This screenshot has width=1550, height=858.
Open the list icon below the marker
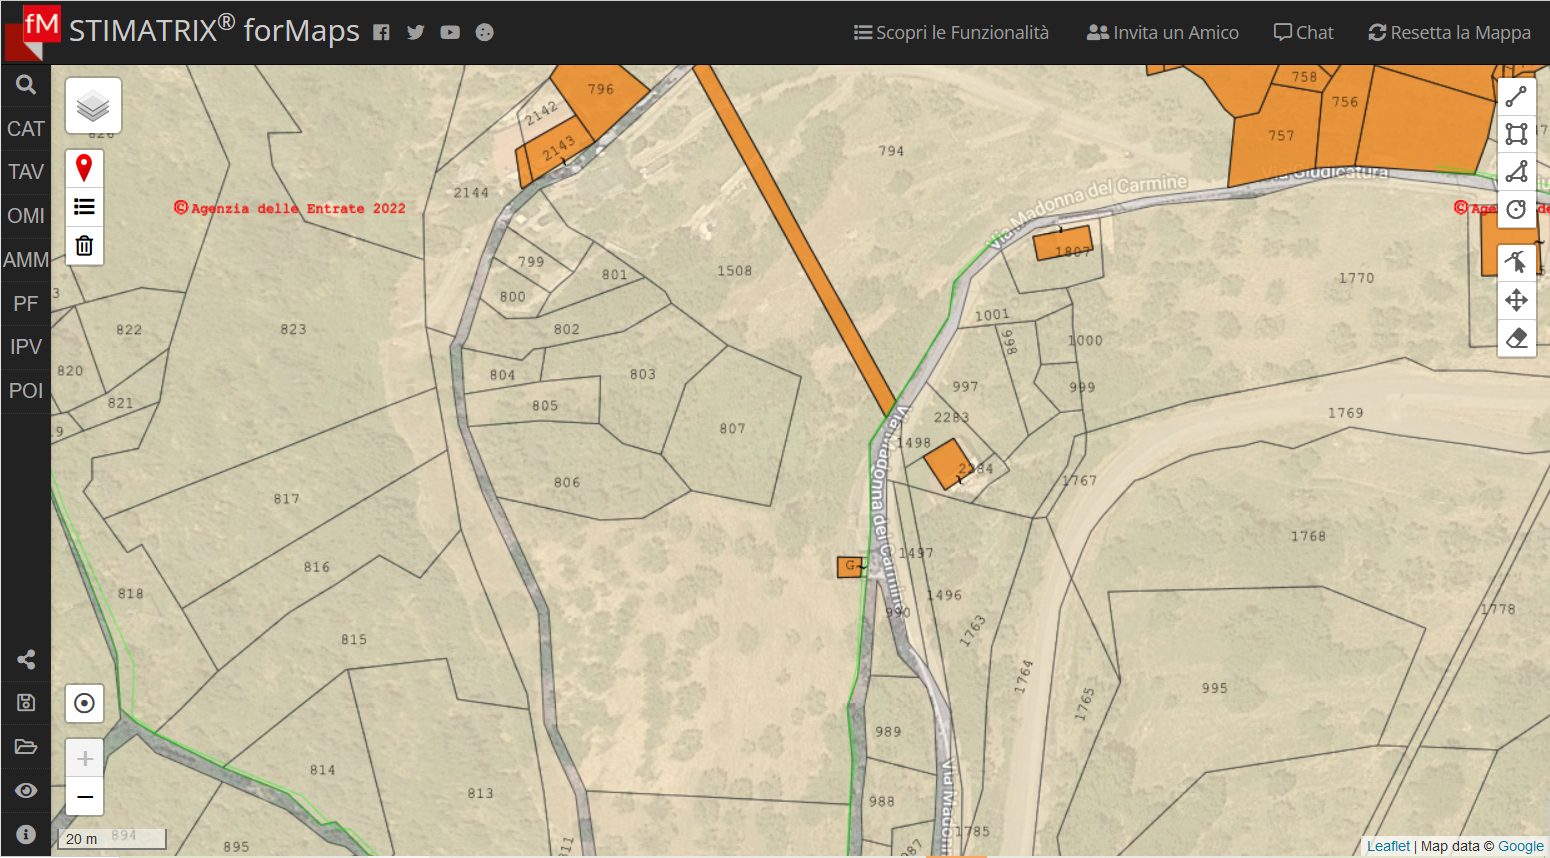pyautogui.click(x=84, y=207)
